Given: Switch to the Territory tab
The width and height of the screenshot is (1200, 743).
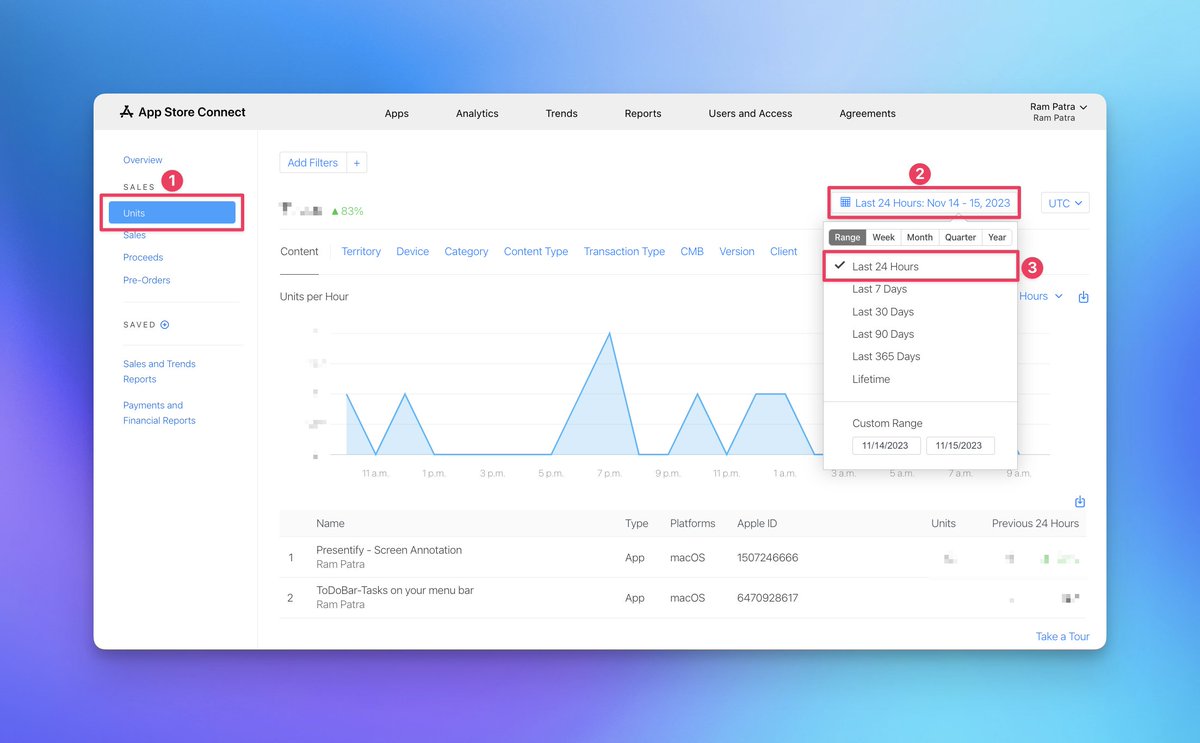Looking at the screenshot, I should tap(361, 252).
